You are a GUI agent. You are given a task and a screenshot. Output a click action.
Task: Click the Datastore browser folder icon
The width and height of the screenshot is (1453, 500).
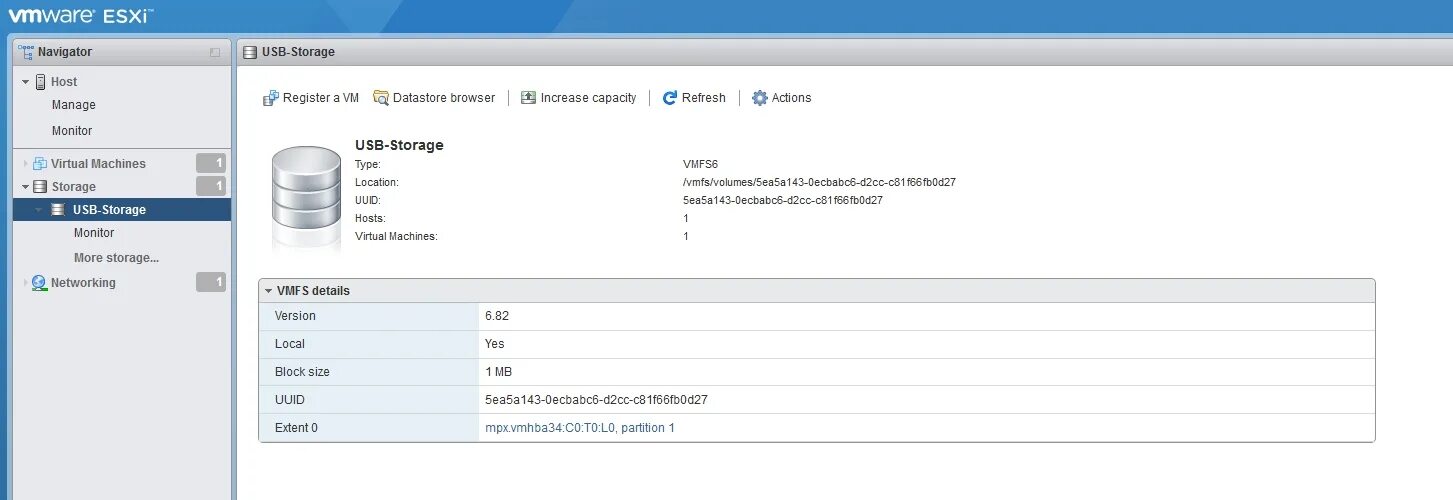coord(381,98)
